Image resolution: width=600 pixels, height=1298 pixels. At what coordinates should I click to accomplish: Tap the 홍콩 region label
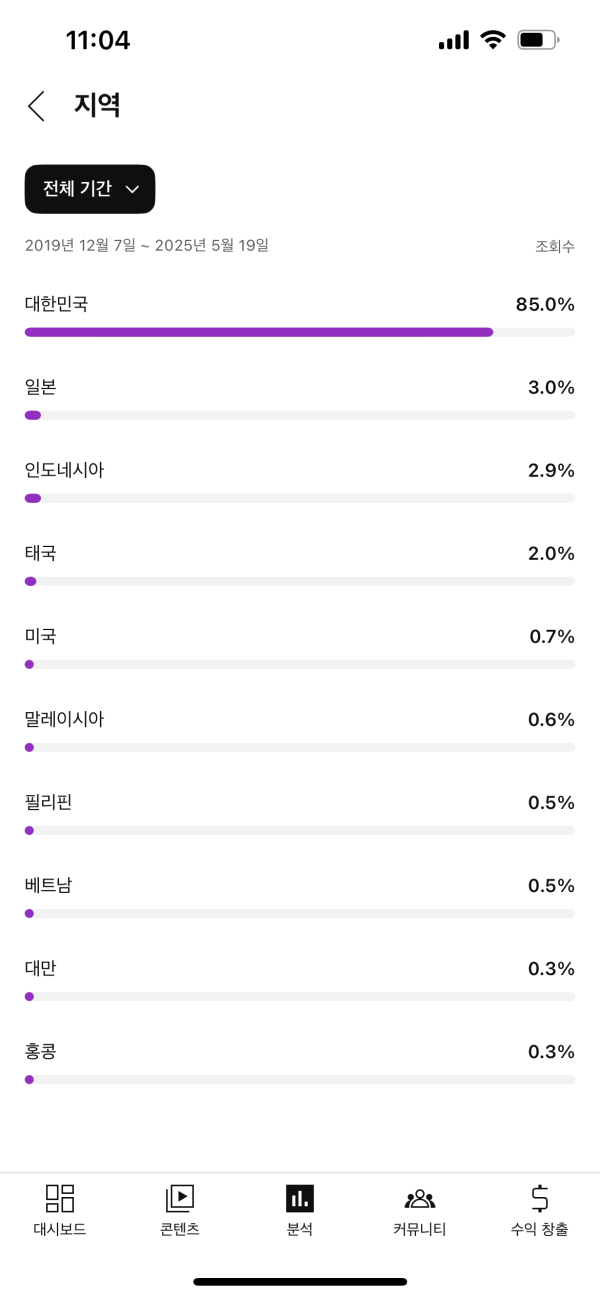point(41,1051)
